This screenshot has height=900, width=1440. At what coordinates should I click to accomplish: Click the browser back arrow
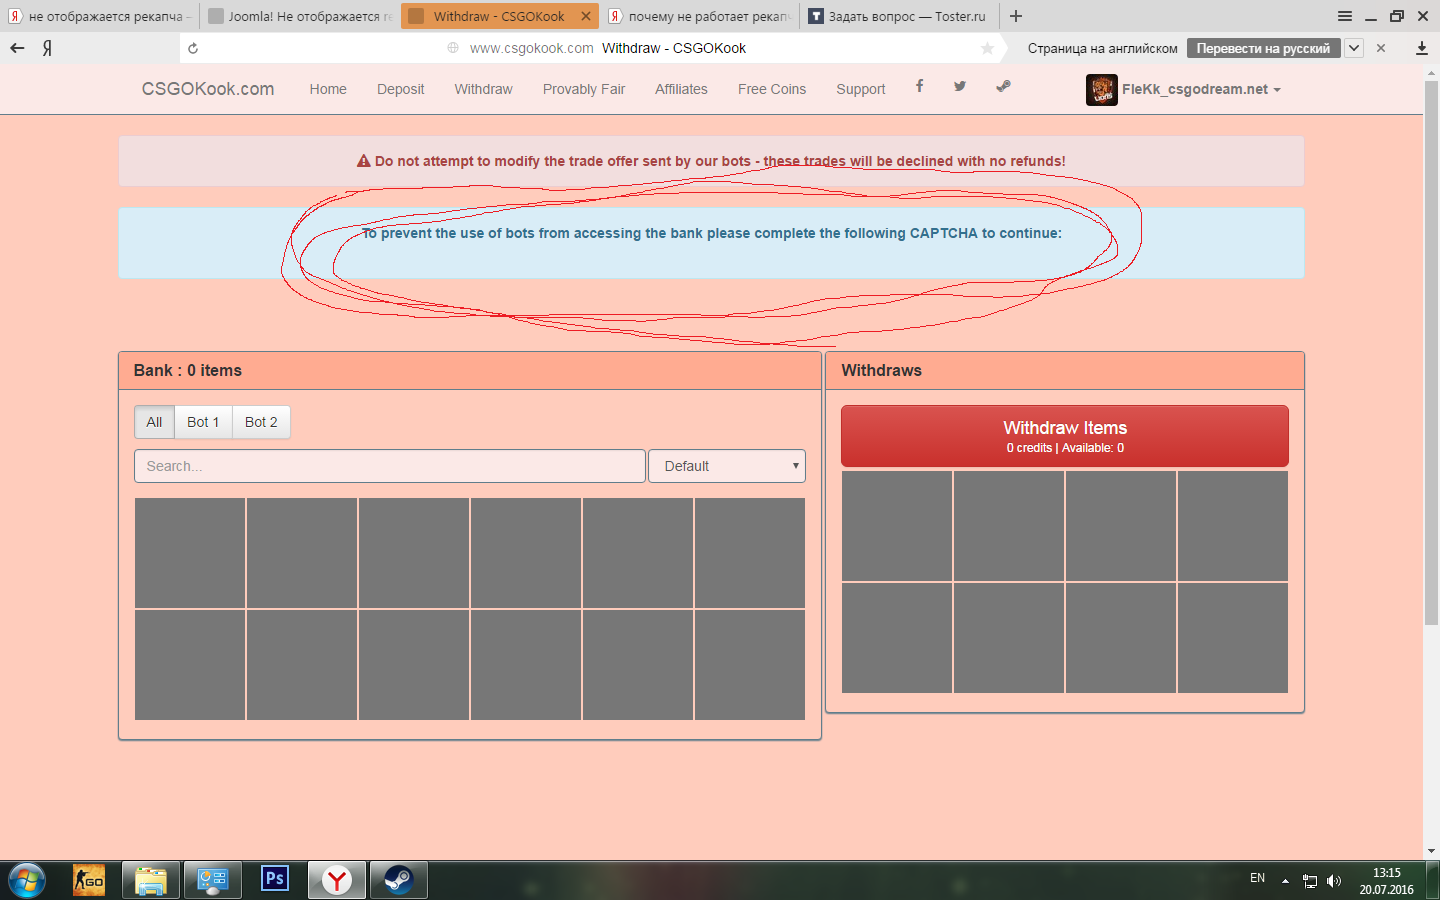click(17, 48)
